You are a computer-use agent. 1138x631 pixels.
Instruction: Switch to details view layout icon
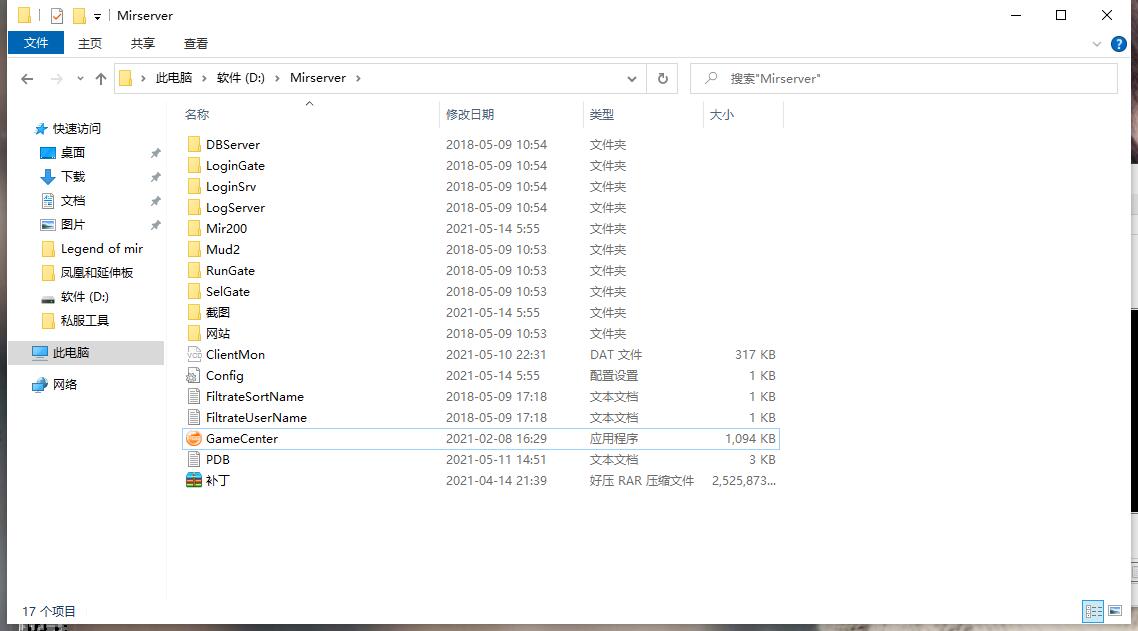coord(1093,611)
